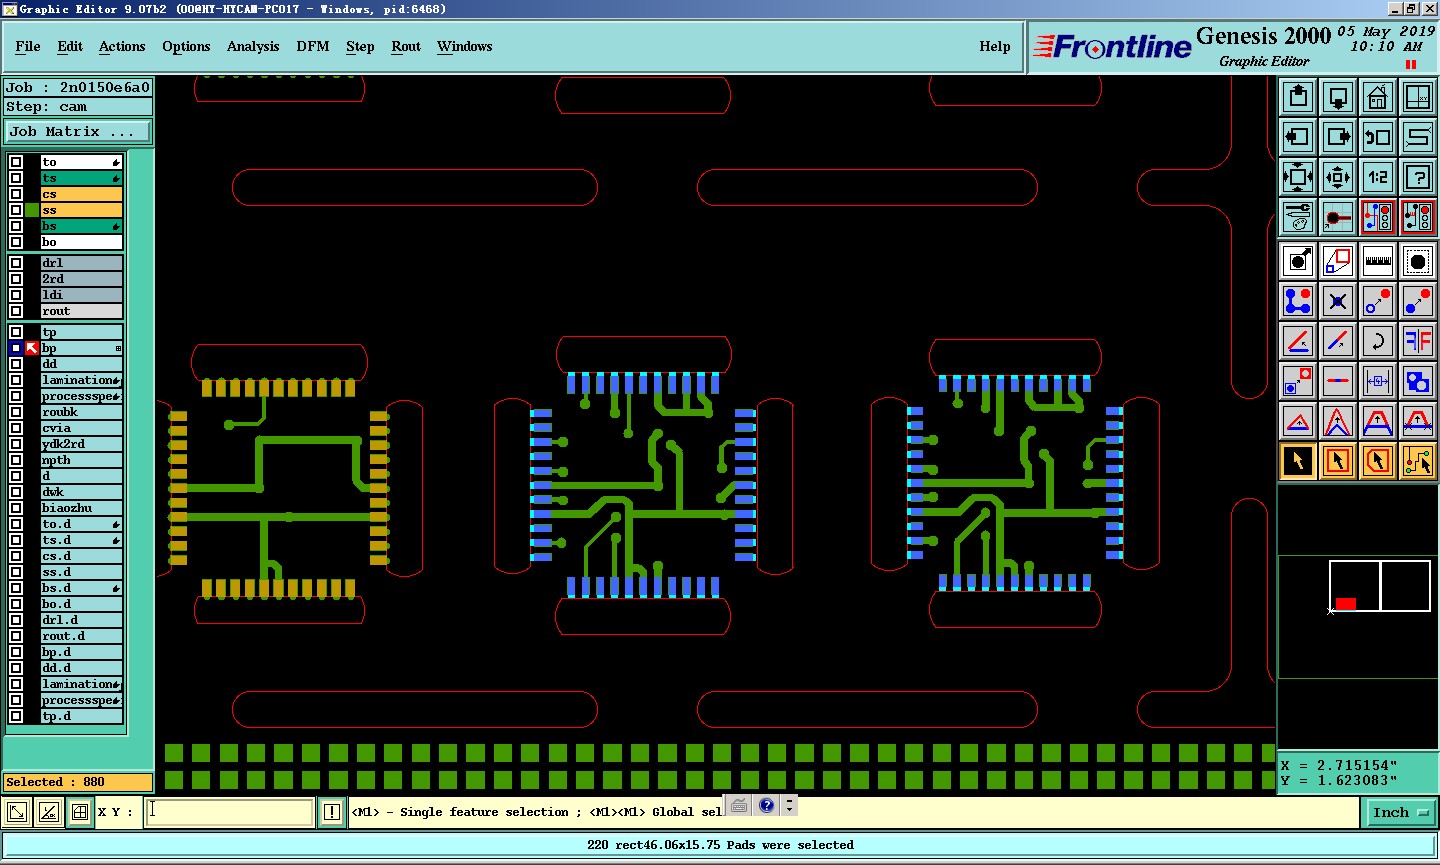Click the ruler measure tool icon

tap(1378, 261)
